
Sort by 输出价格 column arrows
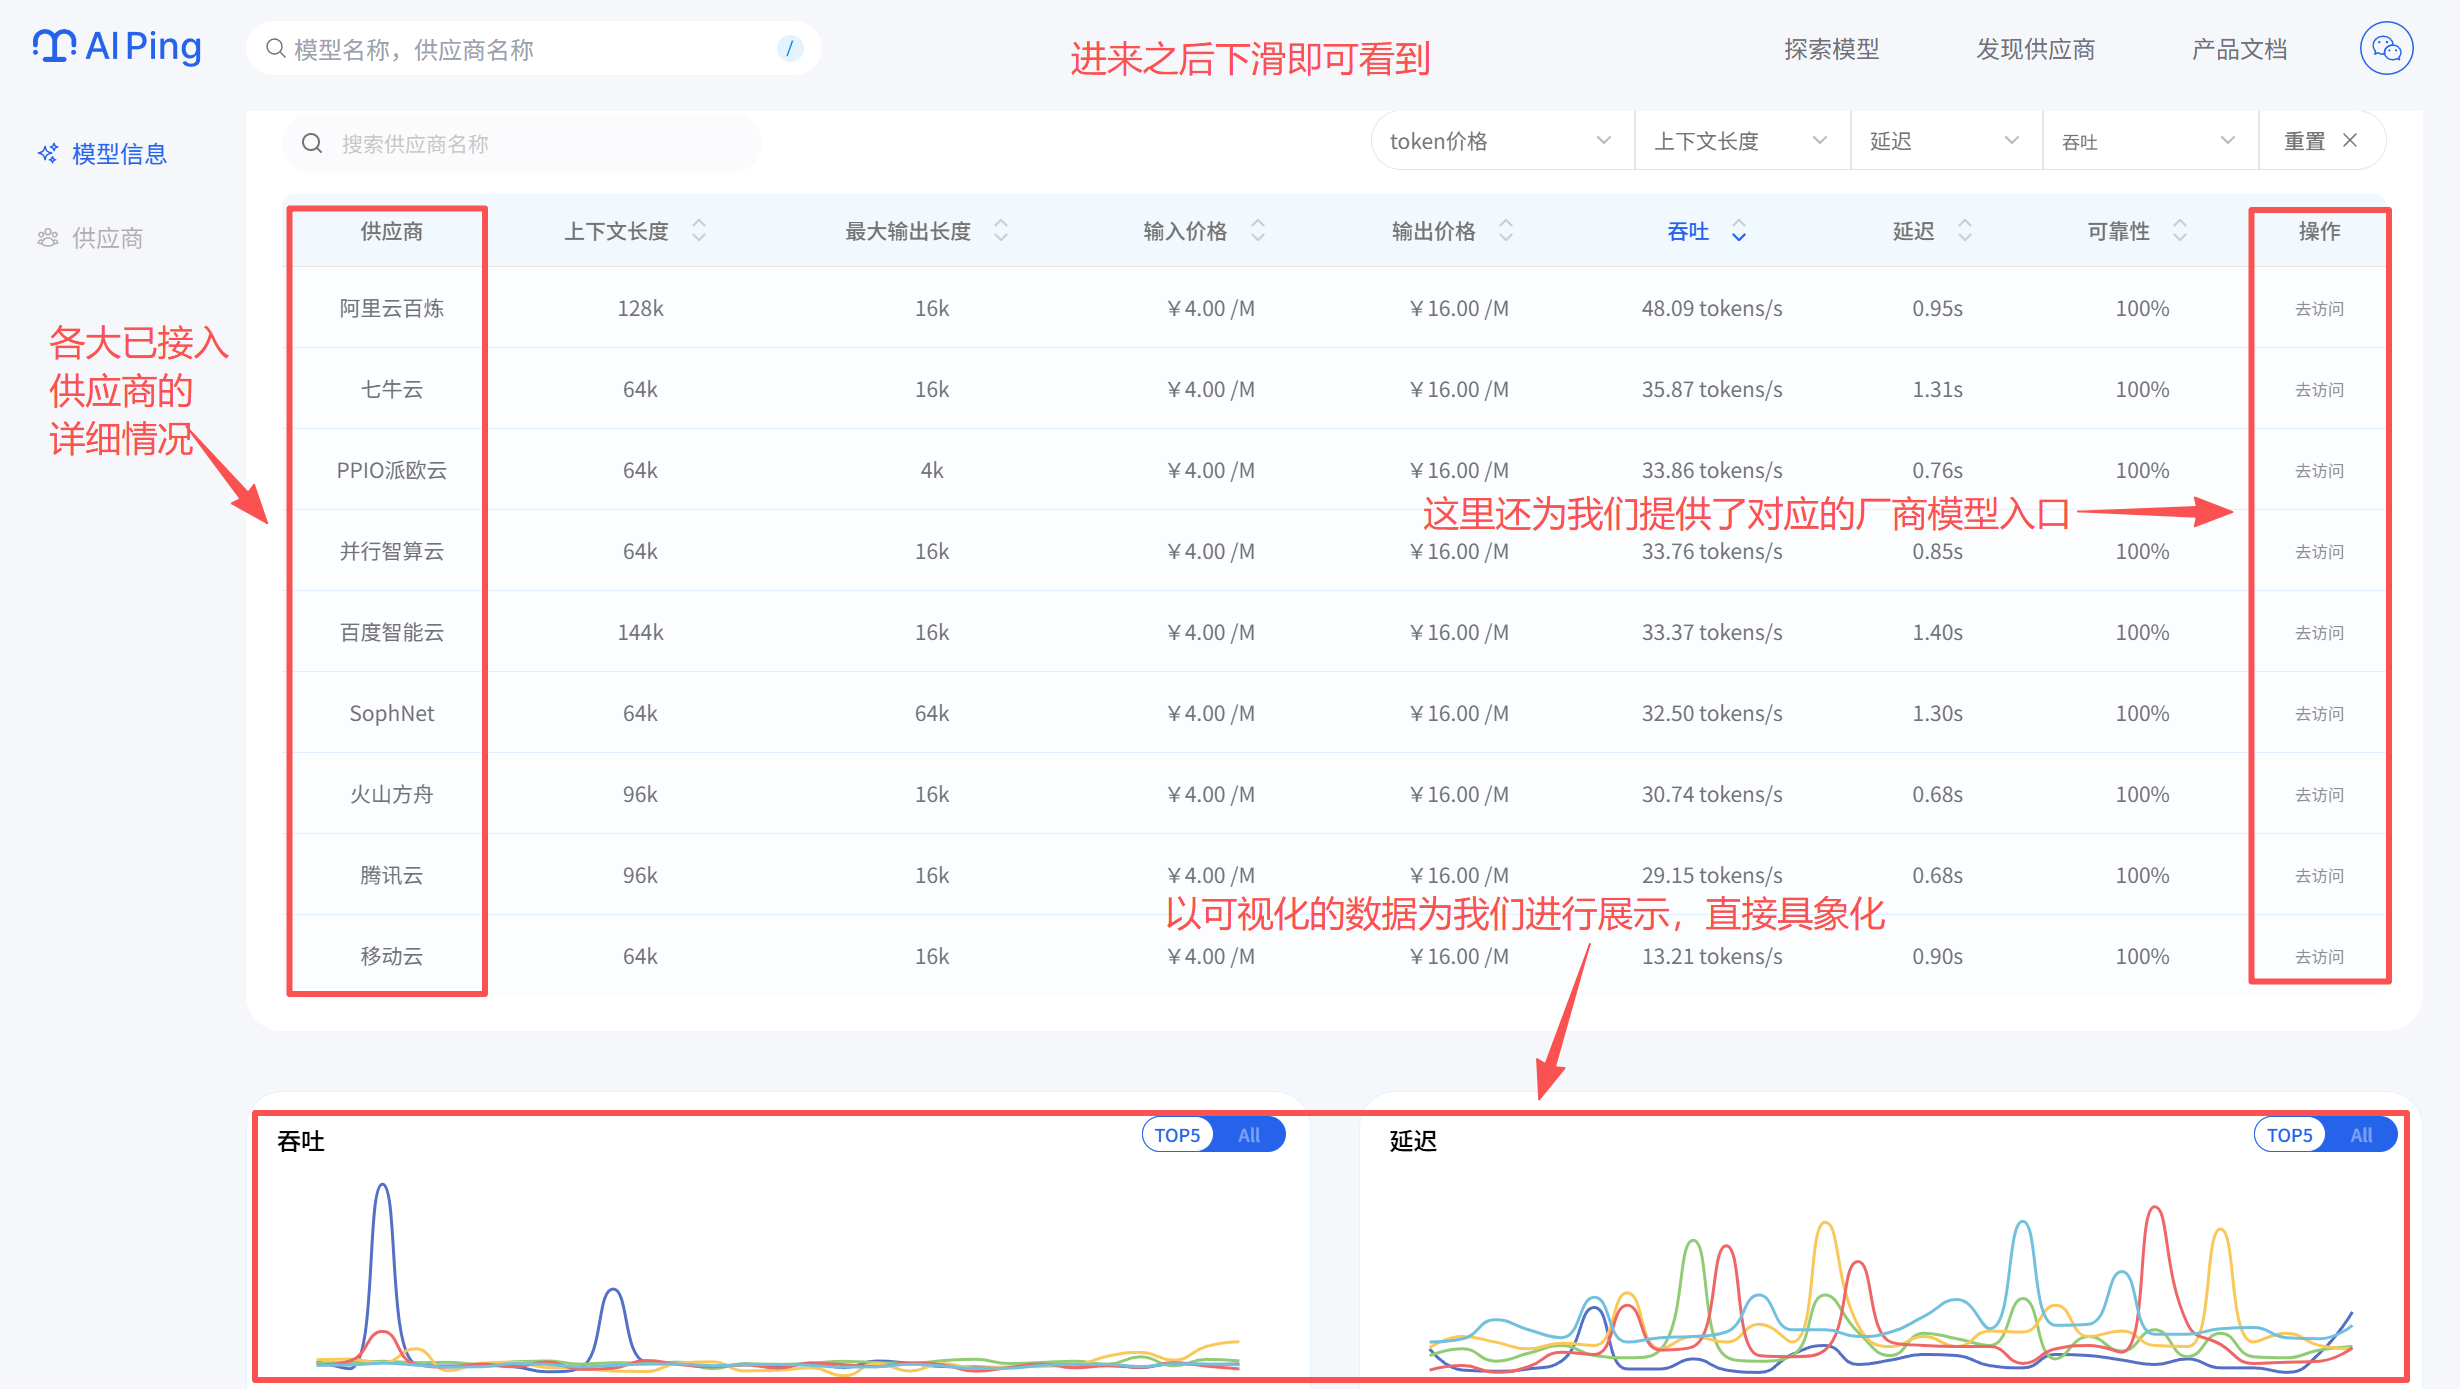[1506, 231]
